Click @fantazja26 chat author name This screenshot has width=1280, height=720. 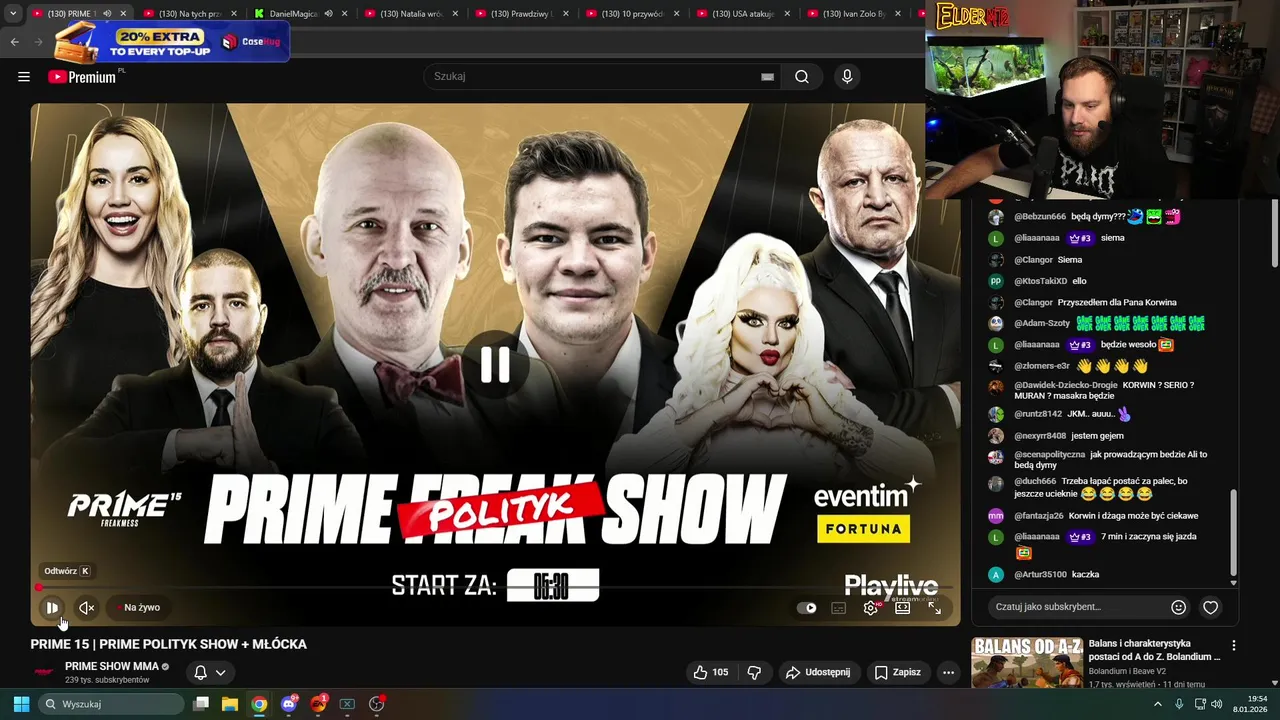point(1039,516)
